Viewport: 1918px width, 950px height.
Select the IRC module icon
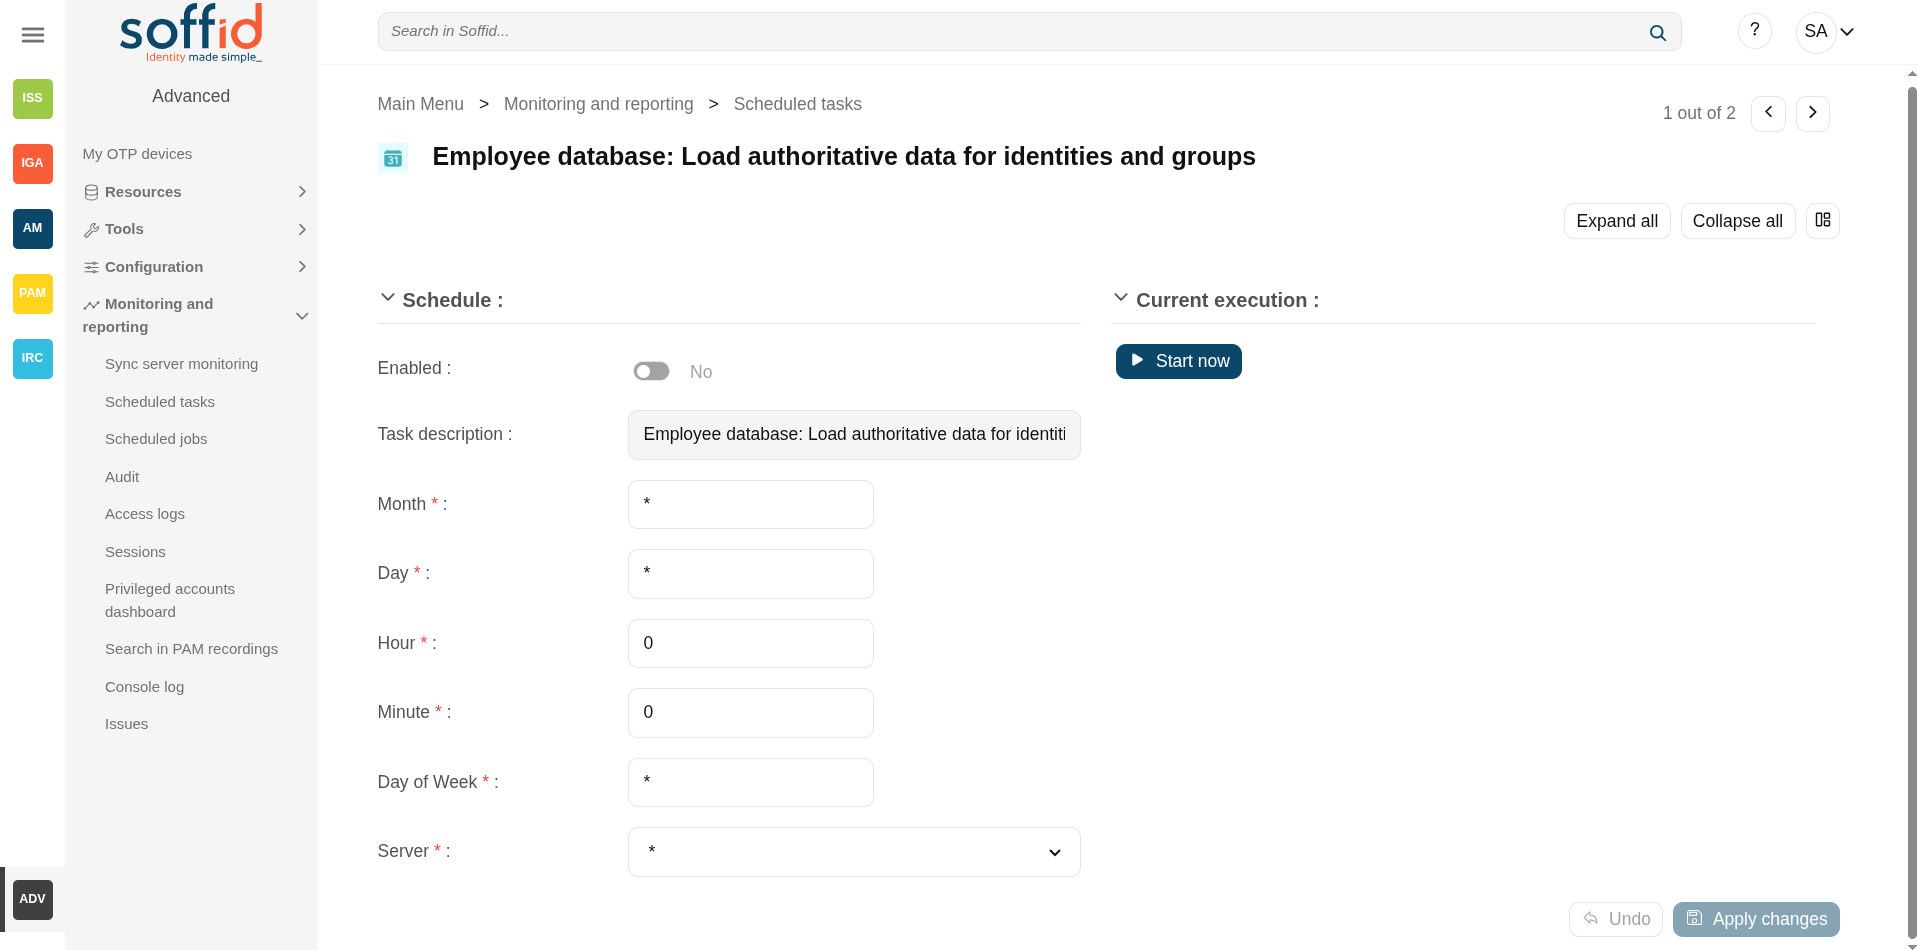[x=33, y=358]
